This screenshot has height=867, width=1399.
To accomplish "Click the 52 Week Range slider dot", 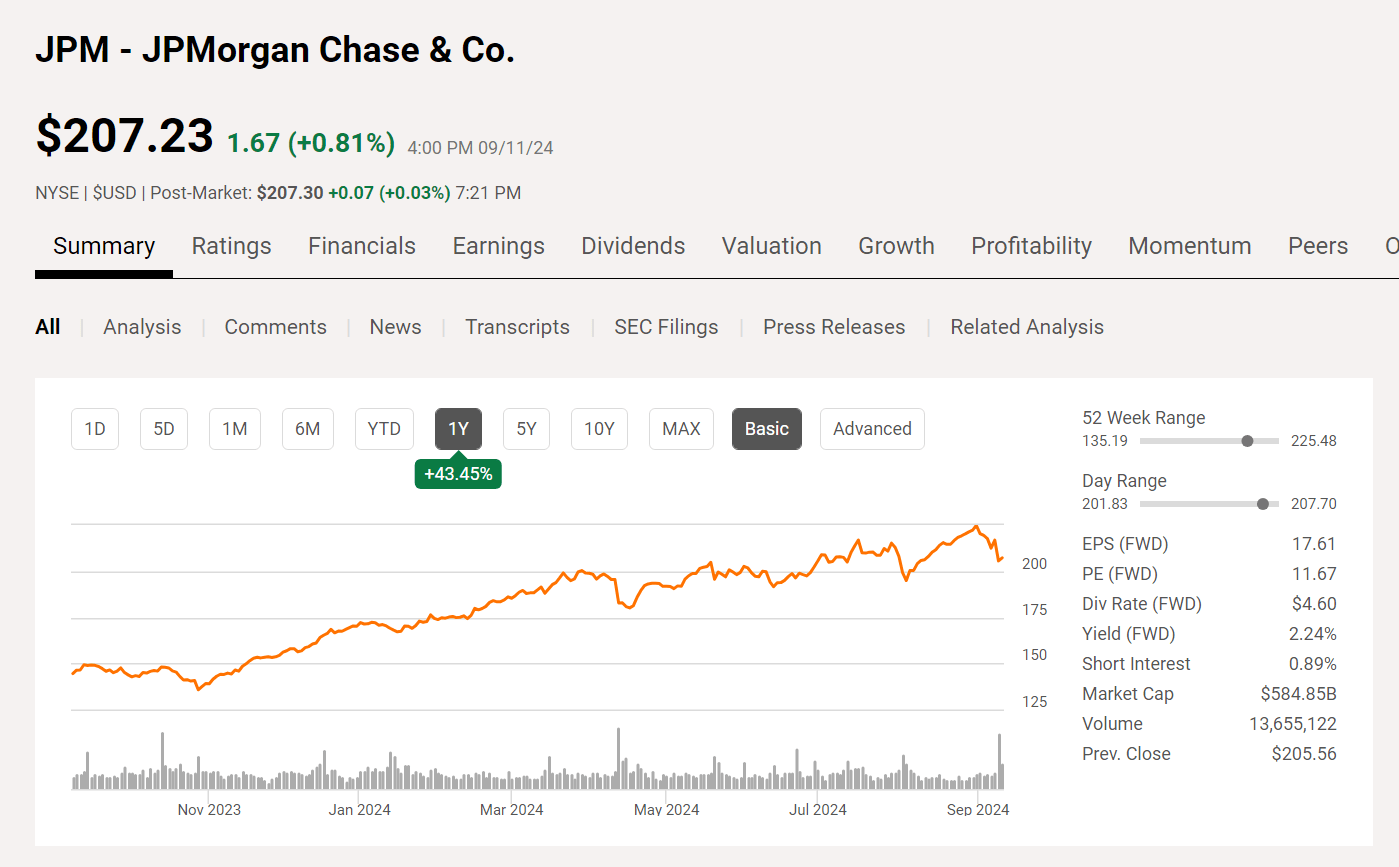I will pyautogui.click(x=1247, y=441).
